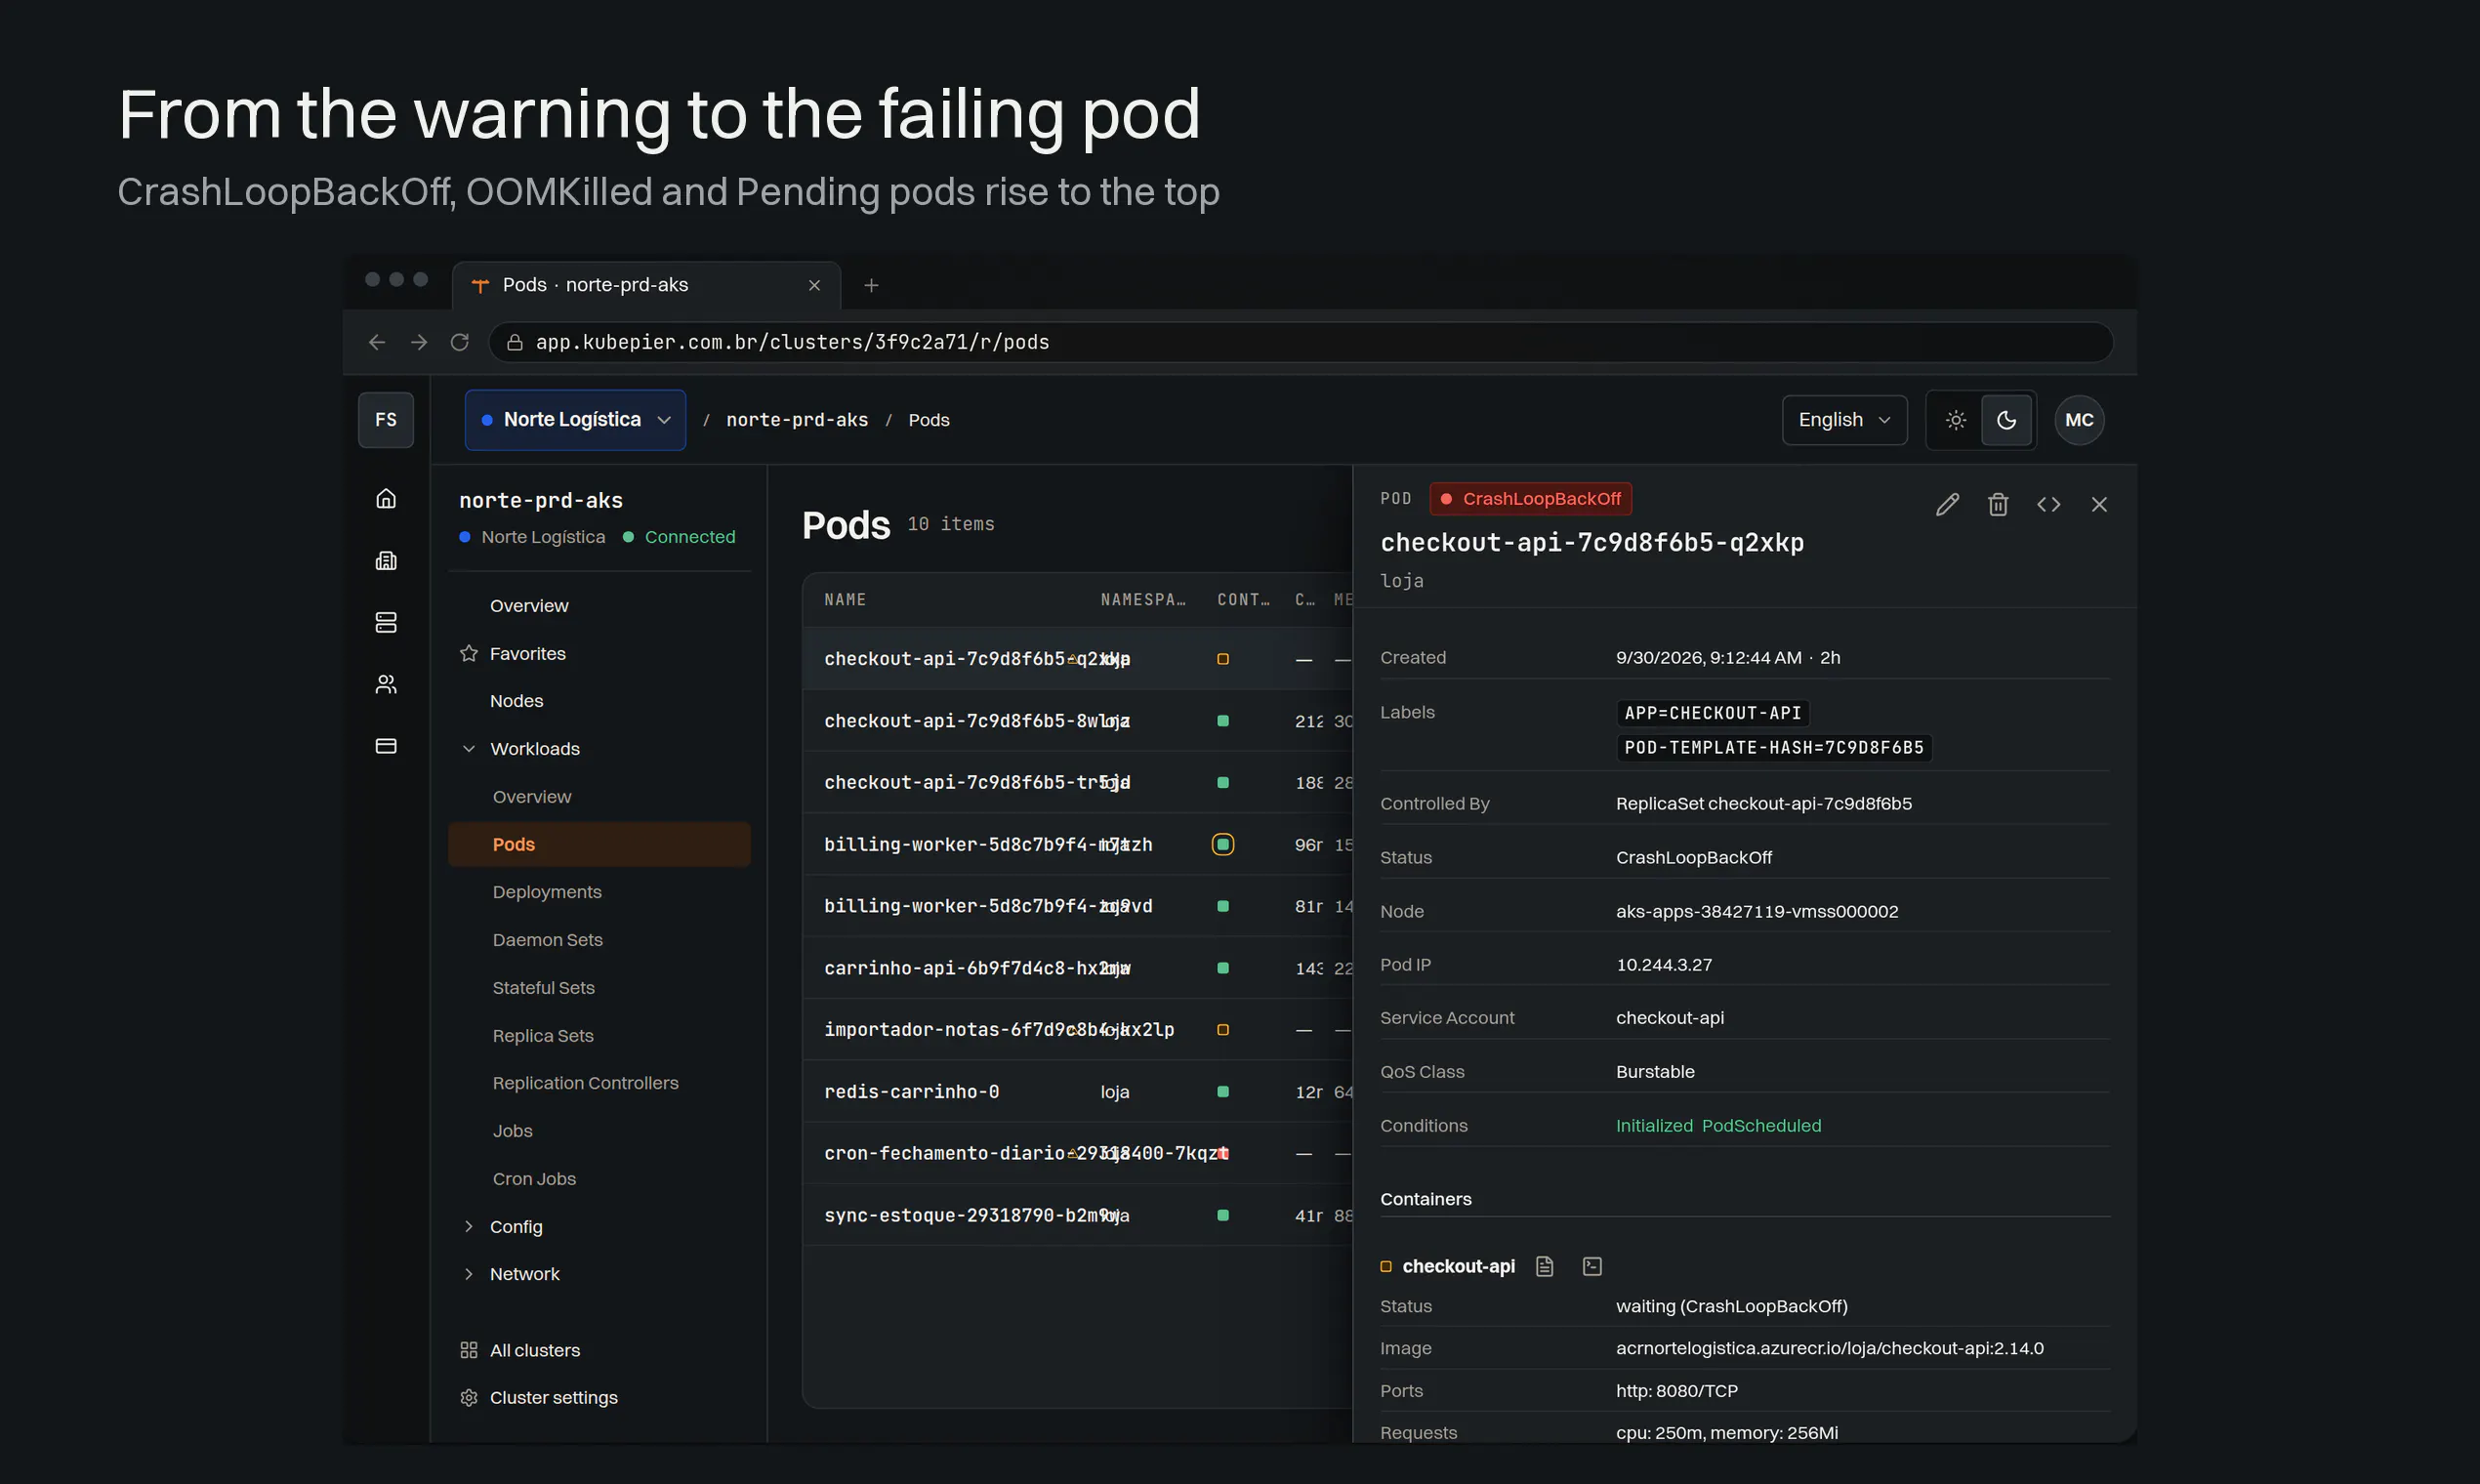The height and width of the screenshot is (1484, 2480).
Task: Open the MC user avatar menu
Action: point(2079,420)
